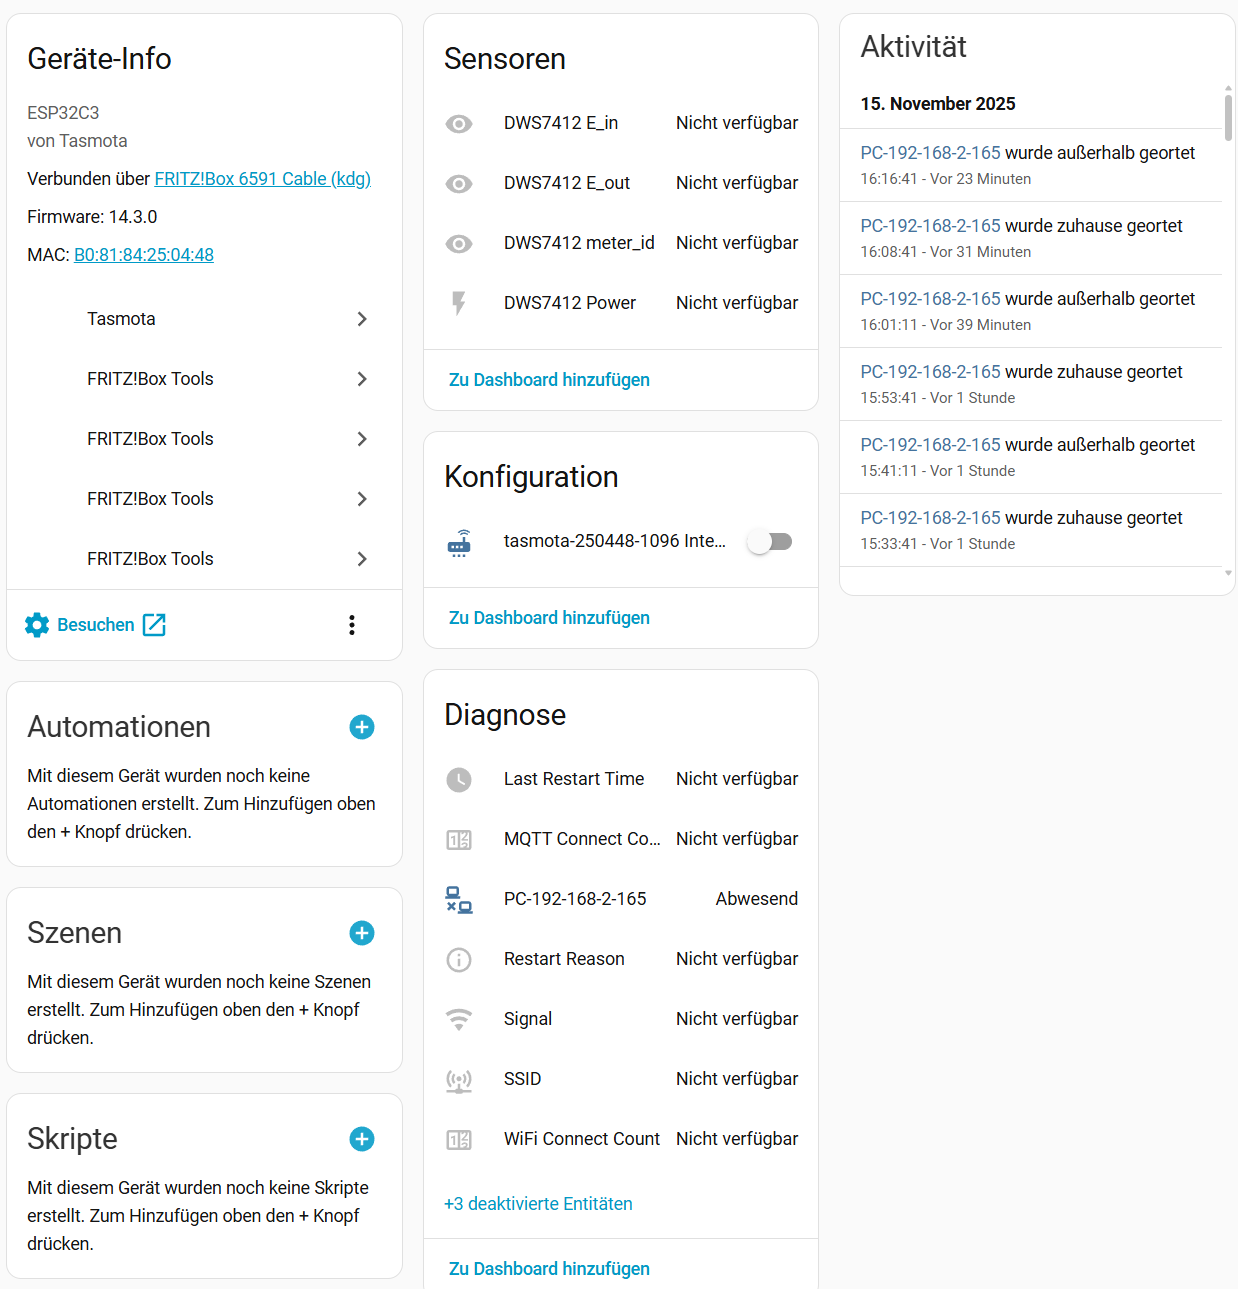Click the add Skripte plus icon
This screenshot has height=1289, width=1238.
(x=362, y=1139)
